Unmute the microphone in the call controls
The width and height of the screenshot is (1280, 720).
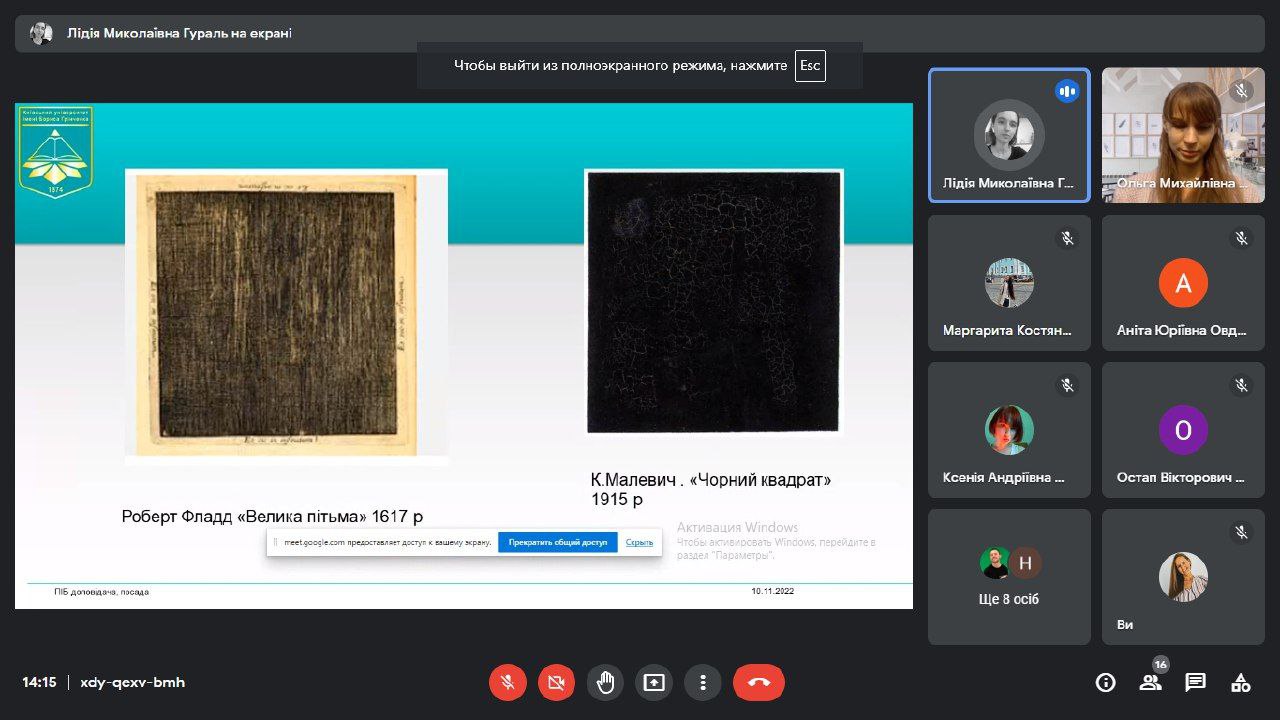pos(508,682)
